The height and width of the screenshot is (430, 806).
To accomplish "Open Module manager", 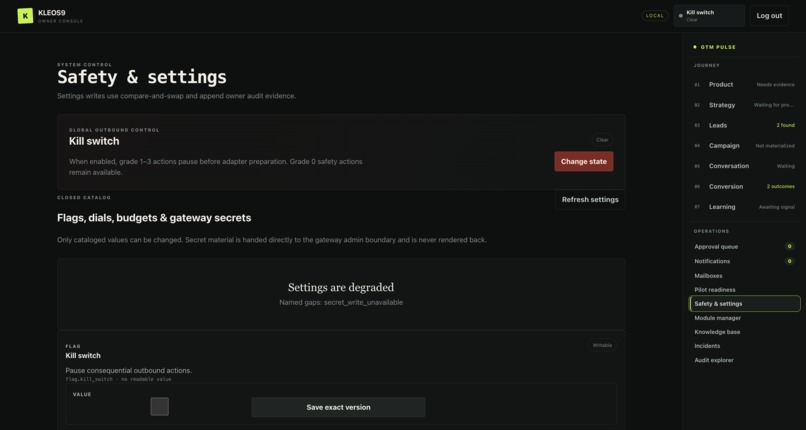I will coord(744,318).
